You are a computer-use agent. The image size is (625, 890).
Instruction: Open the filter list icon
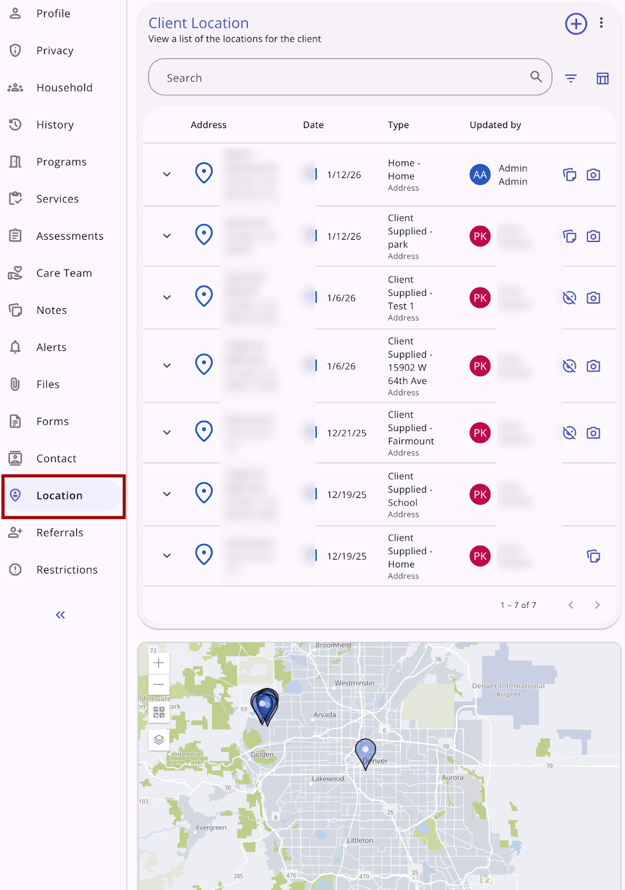point(571,78)
